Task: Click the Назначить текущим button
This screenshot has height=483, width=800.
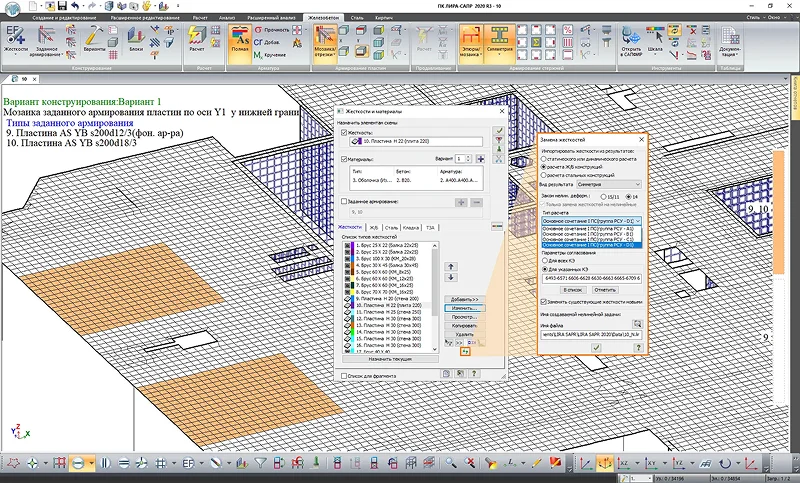Action: pos(390,359)
